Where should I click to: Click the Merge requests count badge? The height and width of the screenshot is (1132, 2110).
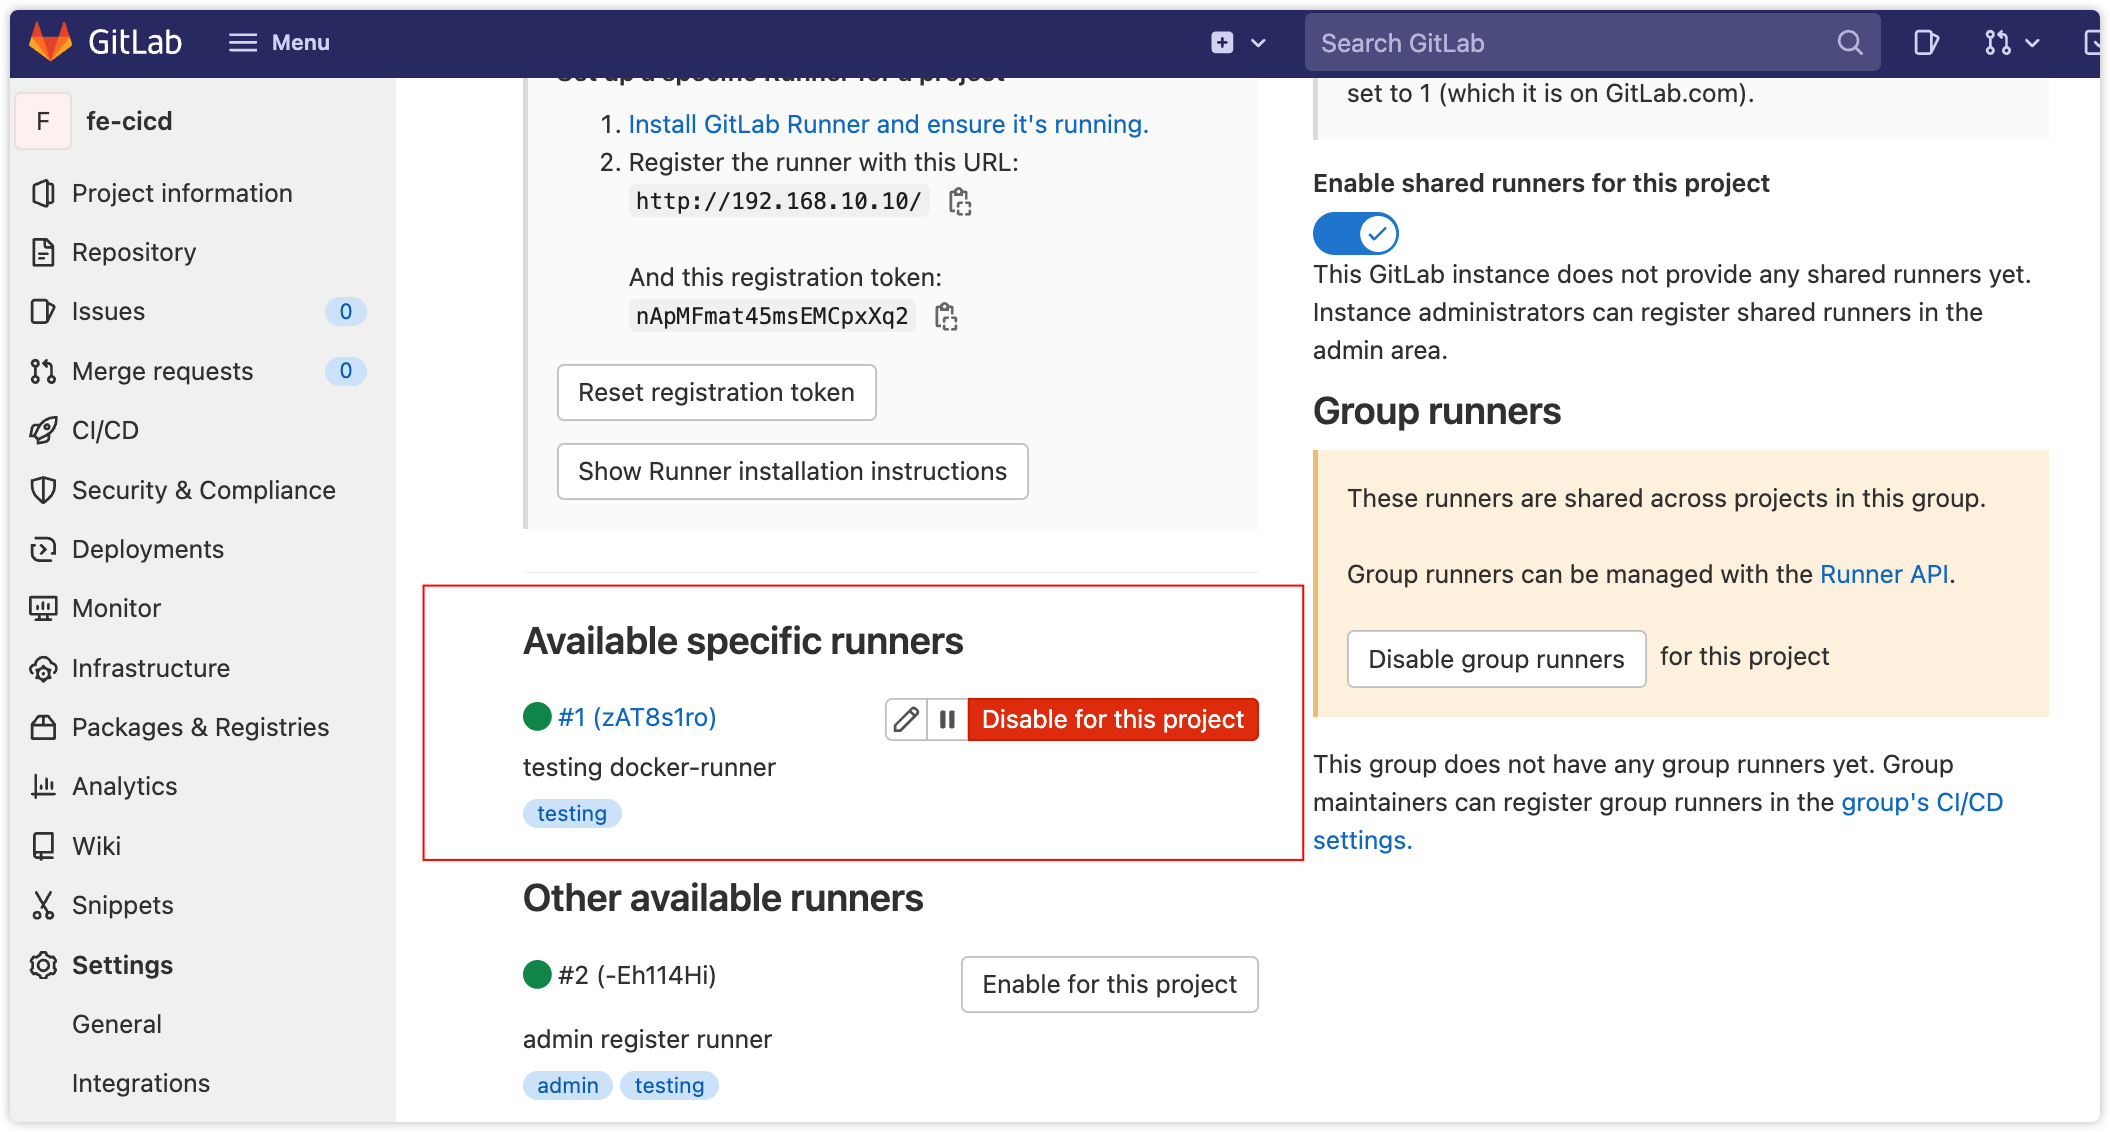click(x=346, y=371)
